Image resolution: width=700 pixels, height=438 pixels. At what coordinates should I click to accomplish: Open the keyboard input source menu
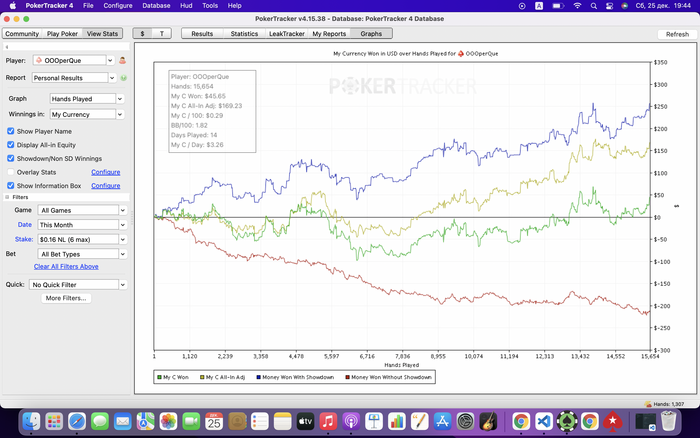[x=539, y=6]
